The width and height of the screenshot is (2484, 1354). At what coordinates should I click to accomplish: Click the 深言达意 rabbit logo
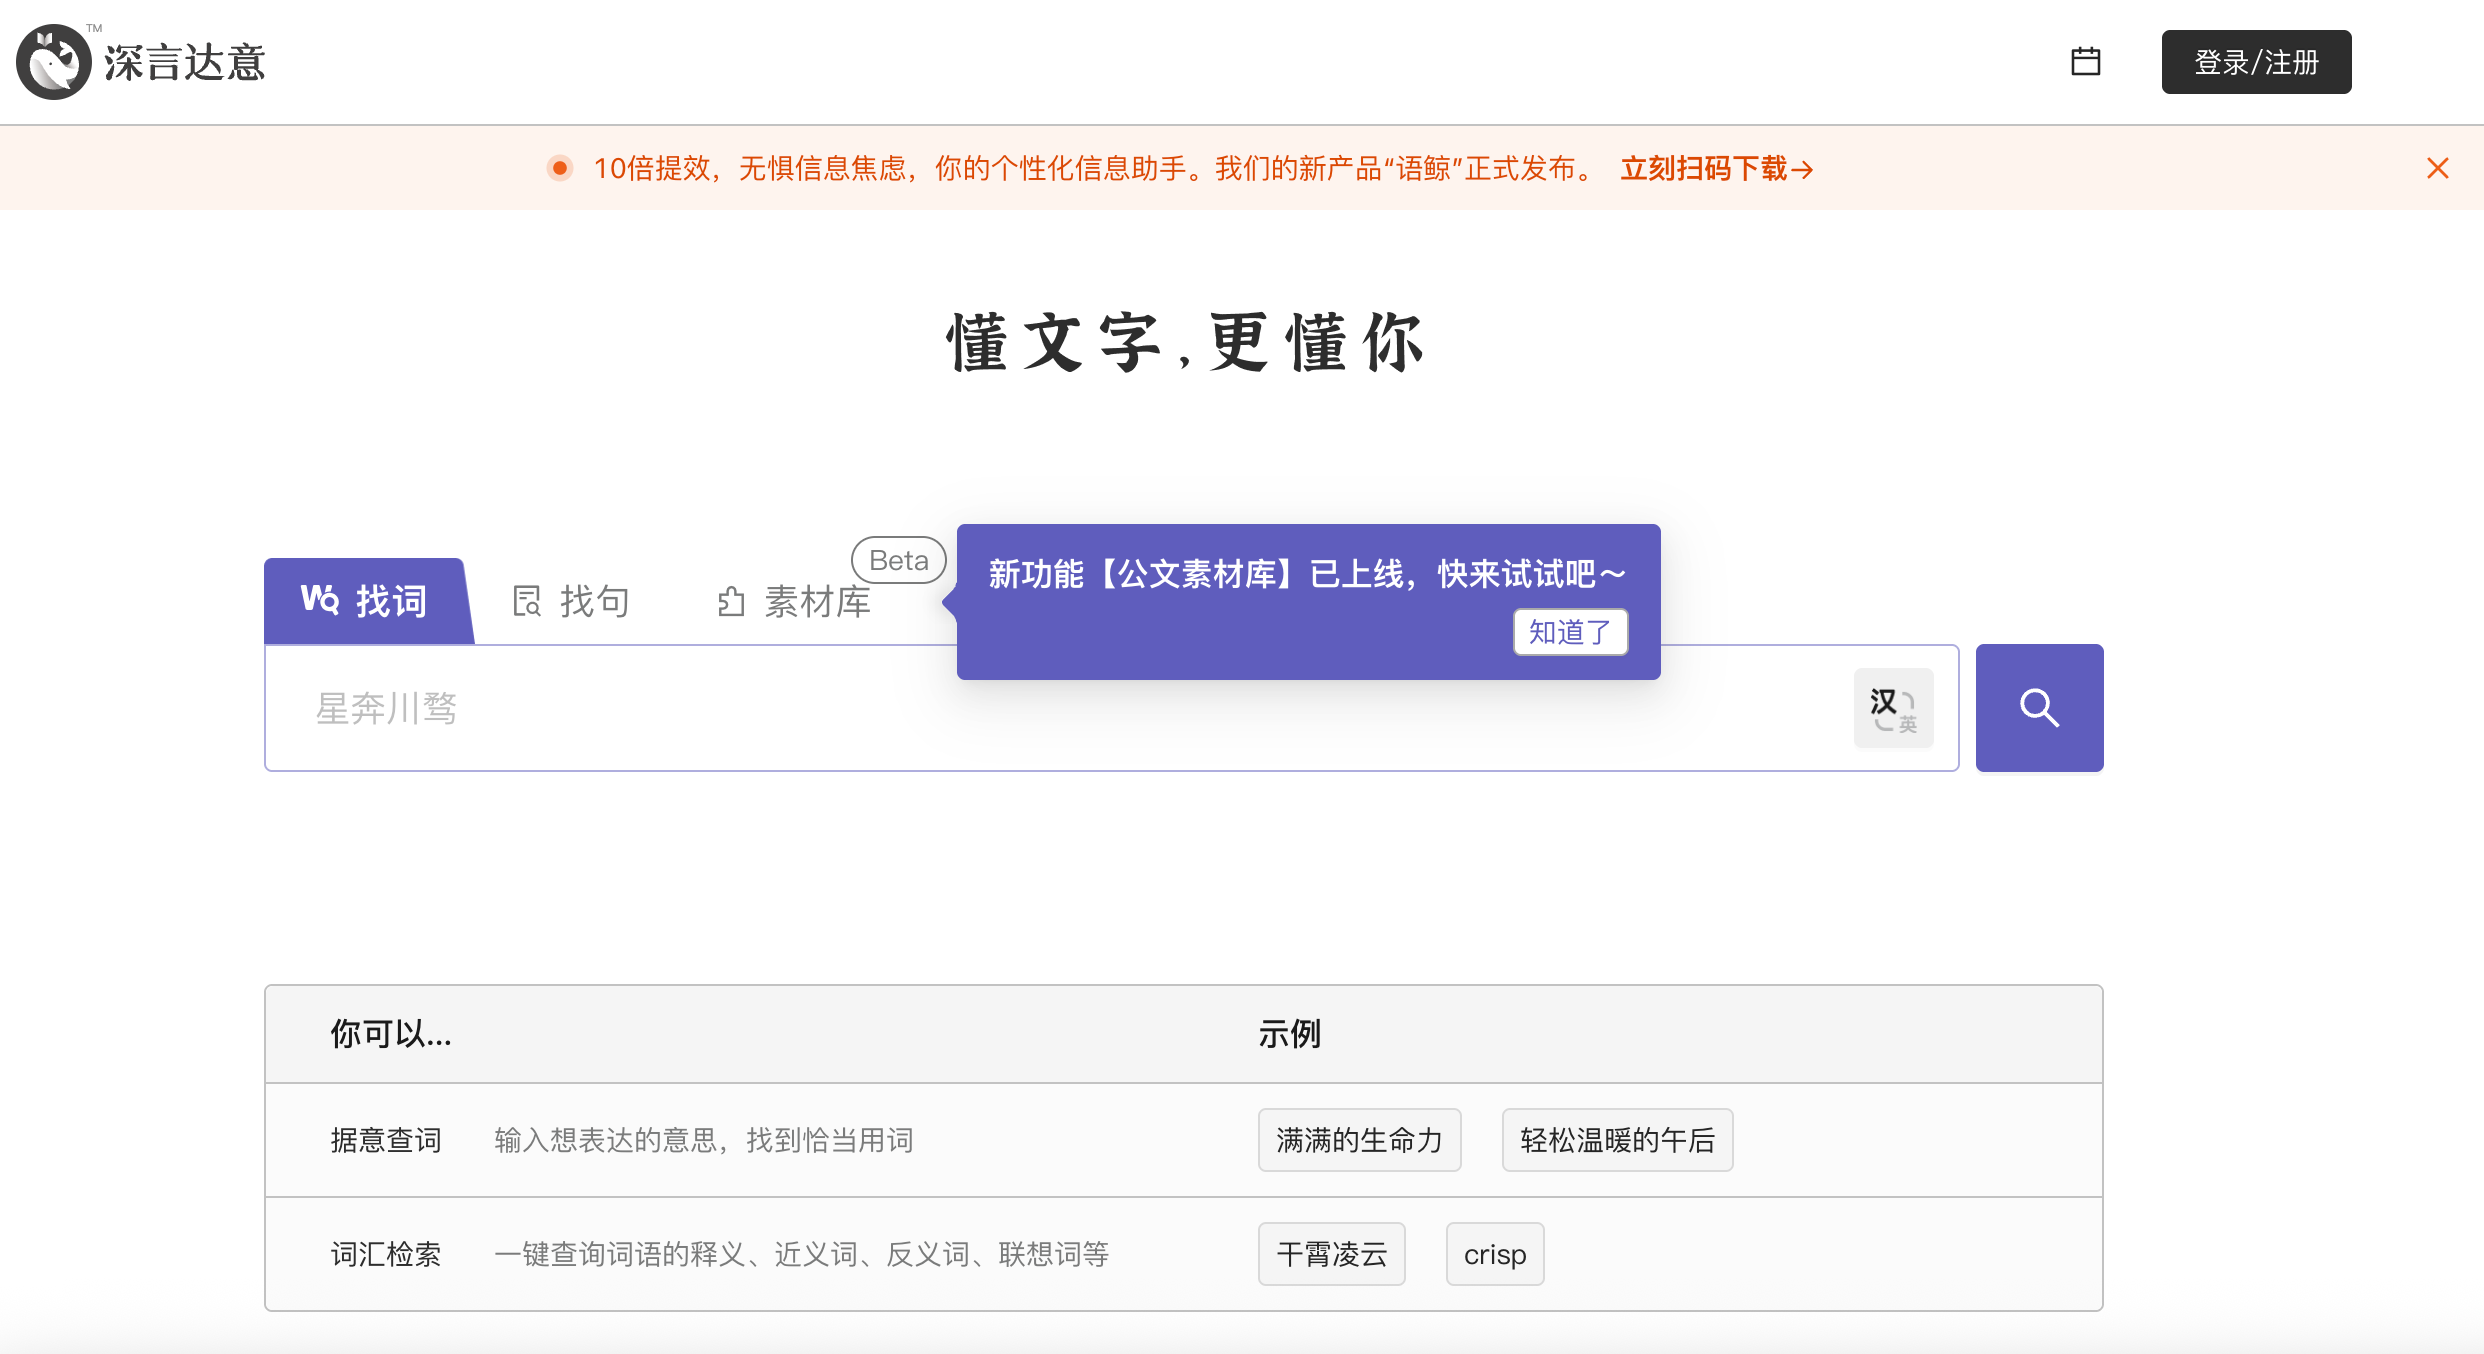coord(52,61)
